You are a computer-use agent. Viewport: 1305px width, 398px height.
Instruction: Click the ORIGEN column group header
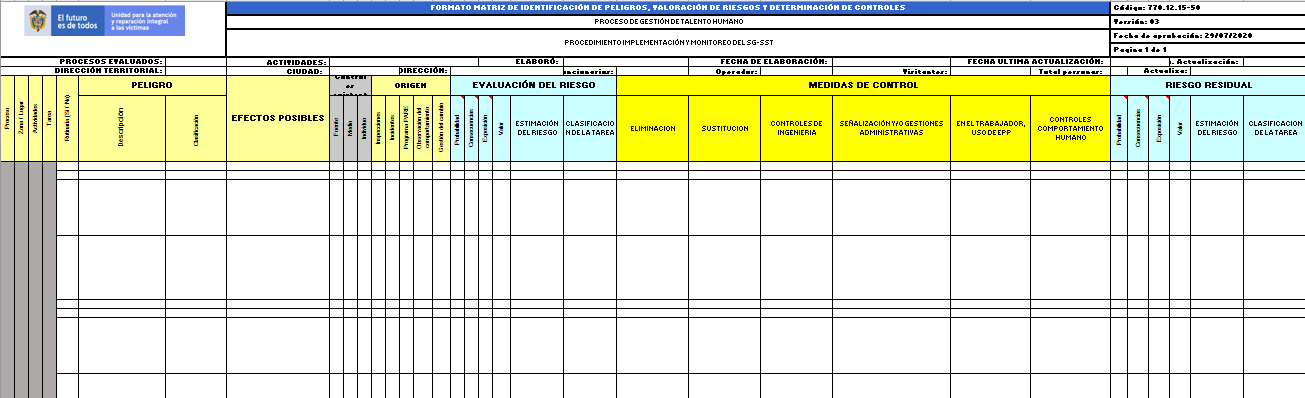[x=410, y=85]
